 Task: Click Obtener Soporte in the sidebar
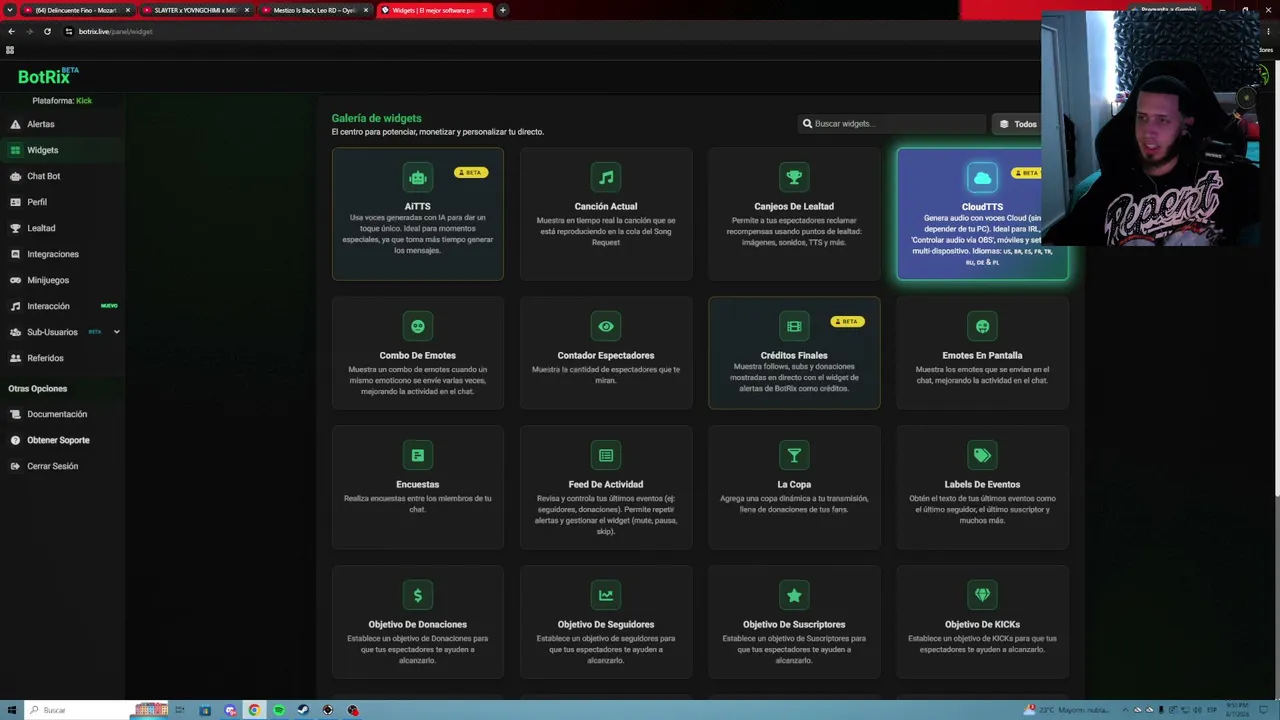tap(58, 440)
